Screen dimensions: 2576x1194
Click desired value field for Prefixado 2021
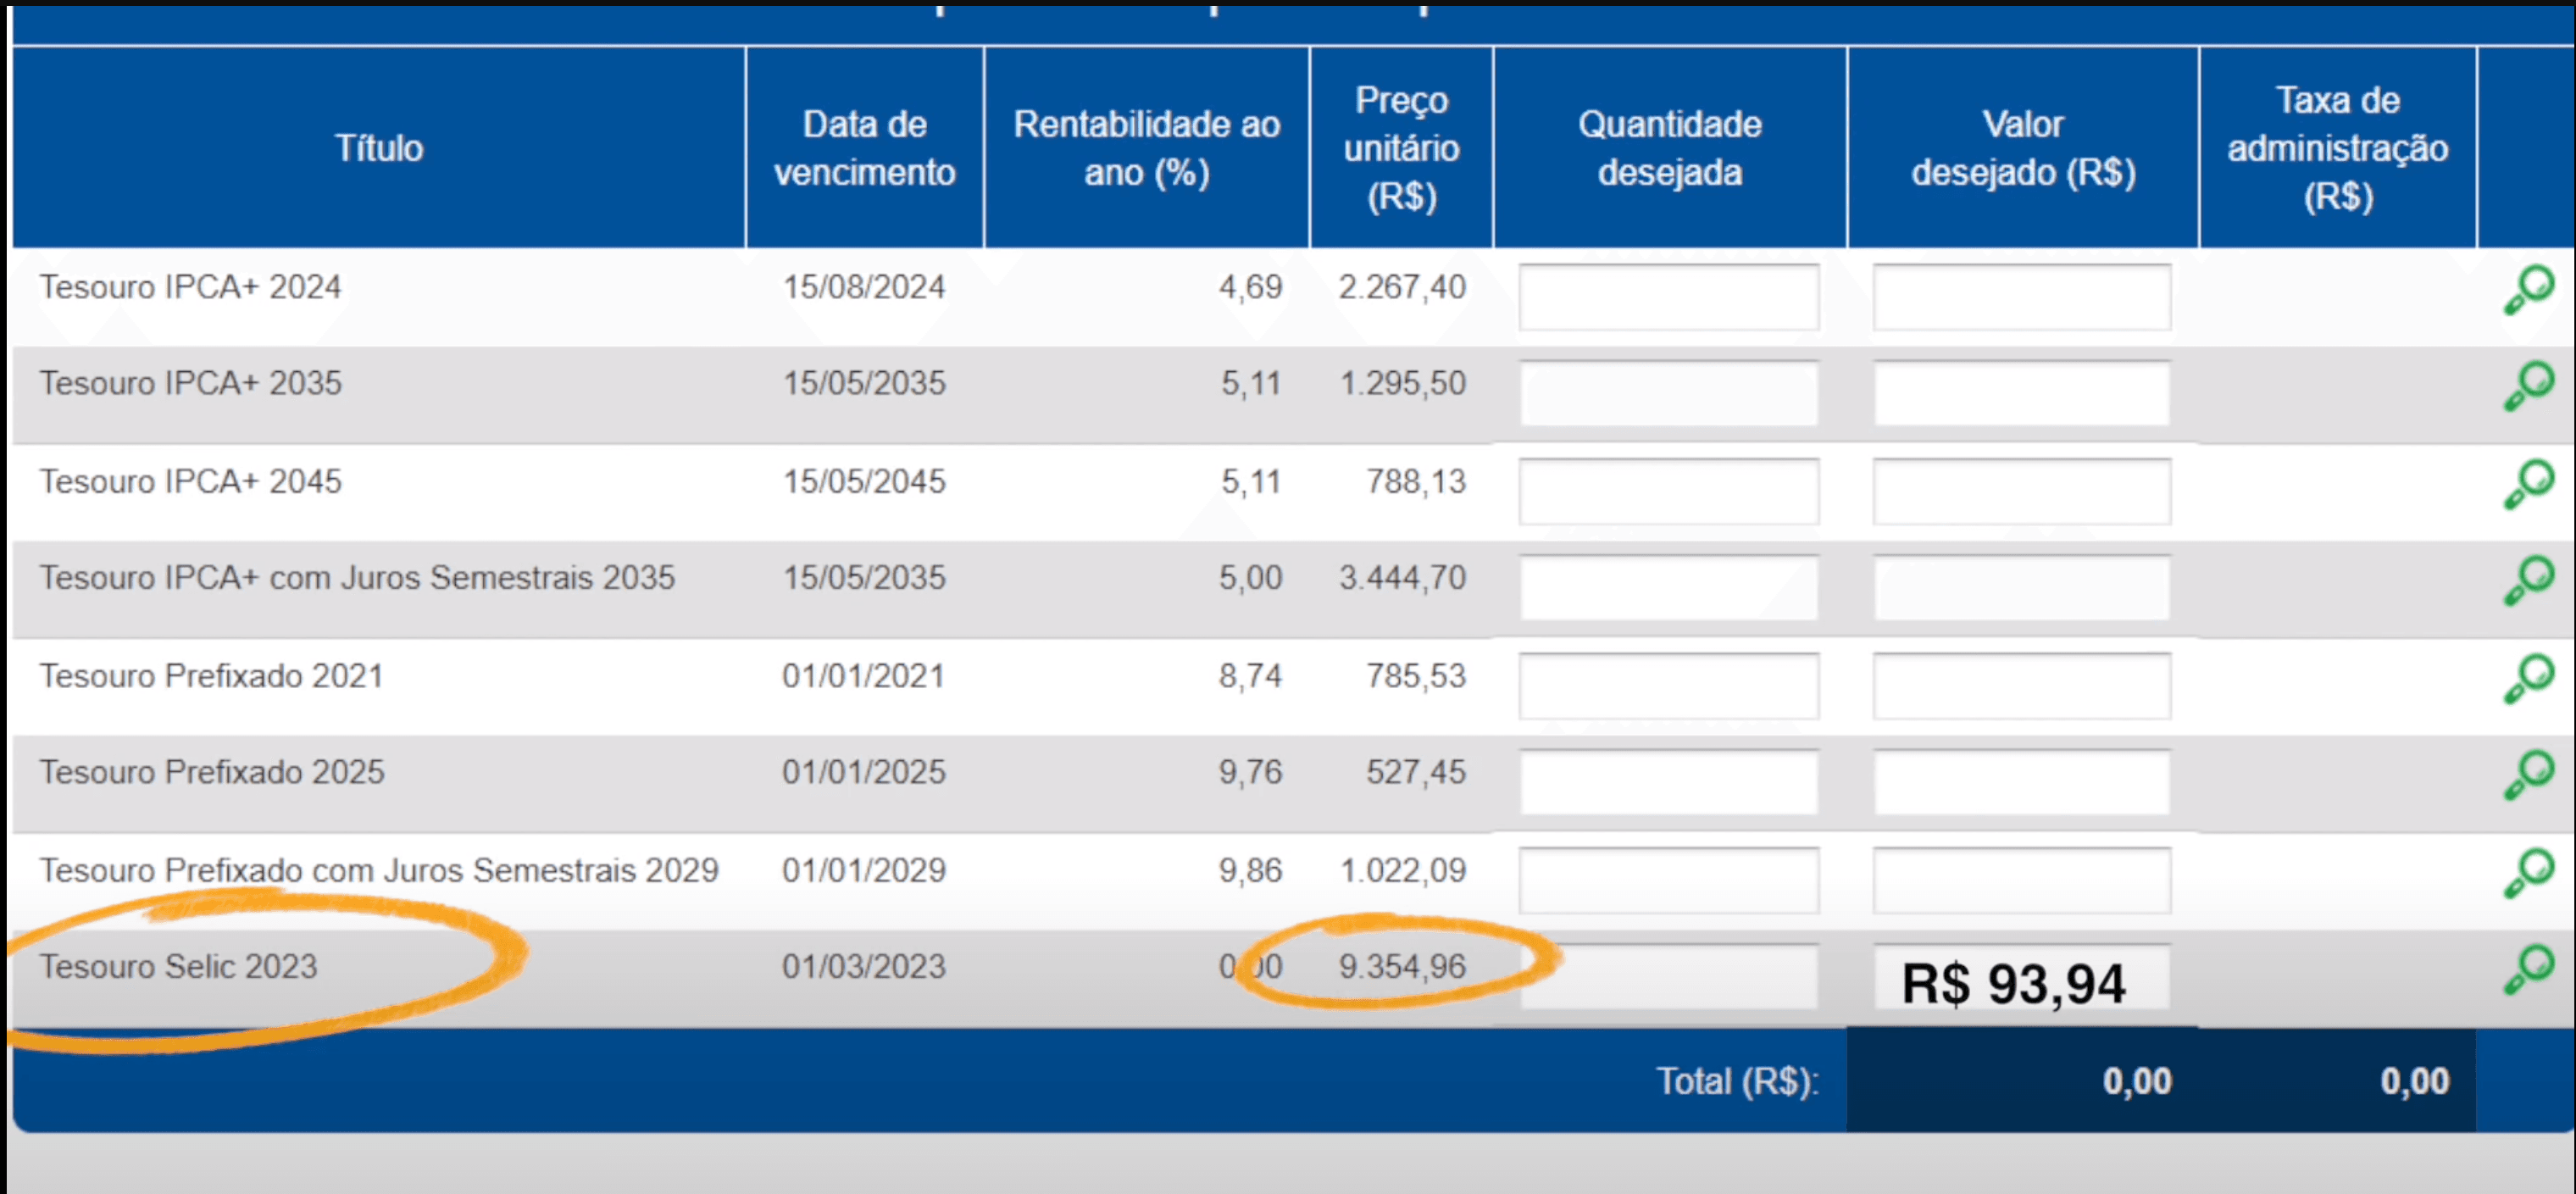pos(2021,685)
